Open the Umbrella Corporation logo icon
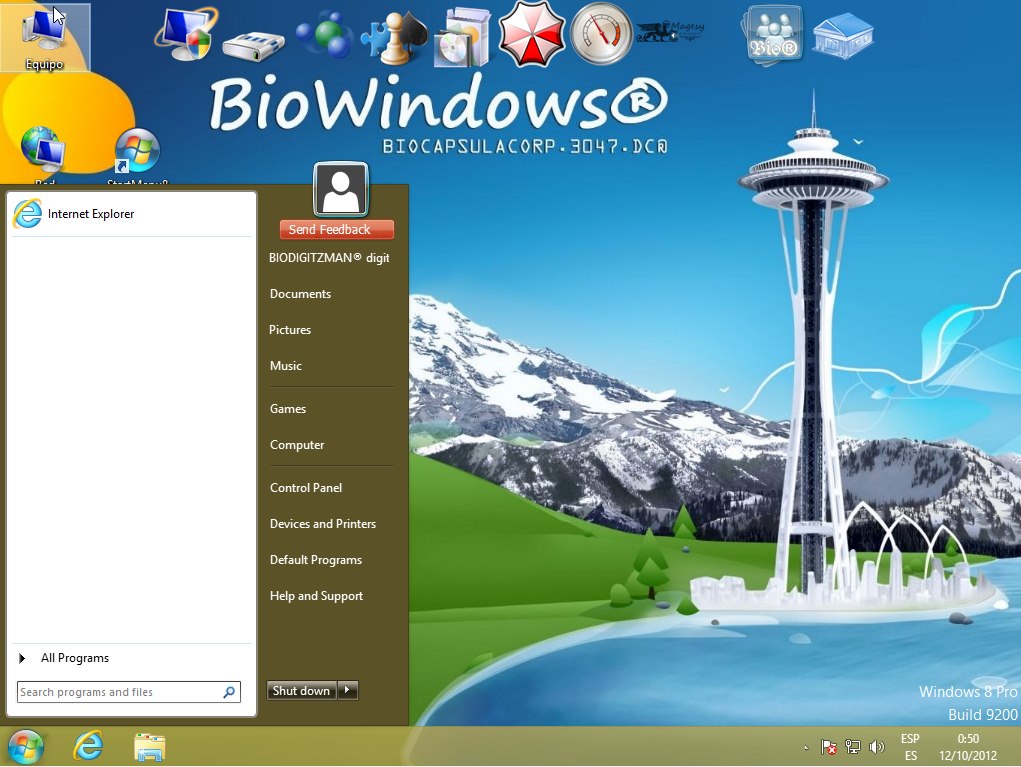 point(532,33)
